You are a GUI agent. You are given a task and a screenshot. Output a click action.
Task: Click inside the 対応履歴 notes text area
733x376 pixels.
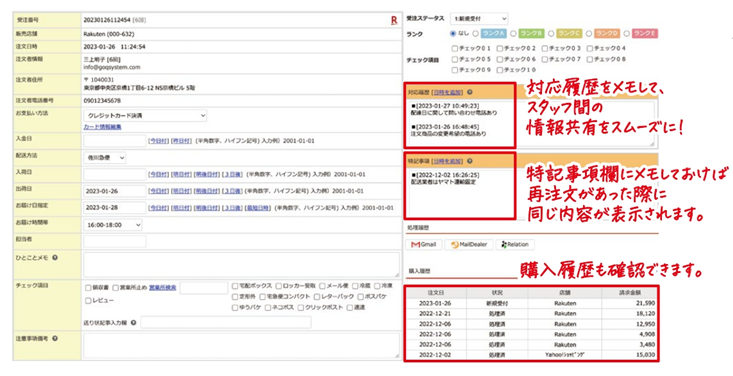click(532, 123)
